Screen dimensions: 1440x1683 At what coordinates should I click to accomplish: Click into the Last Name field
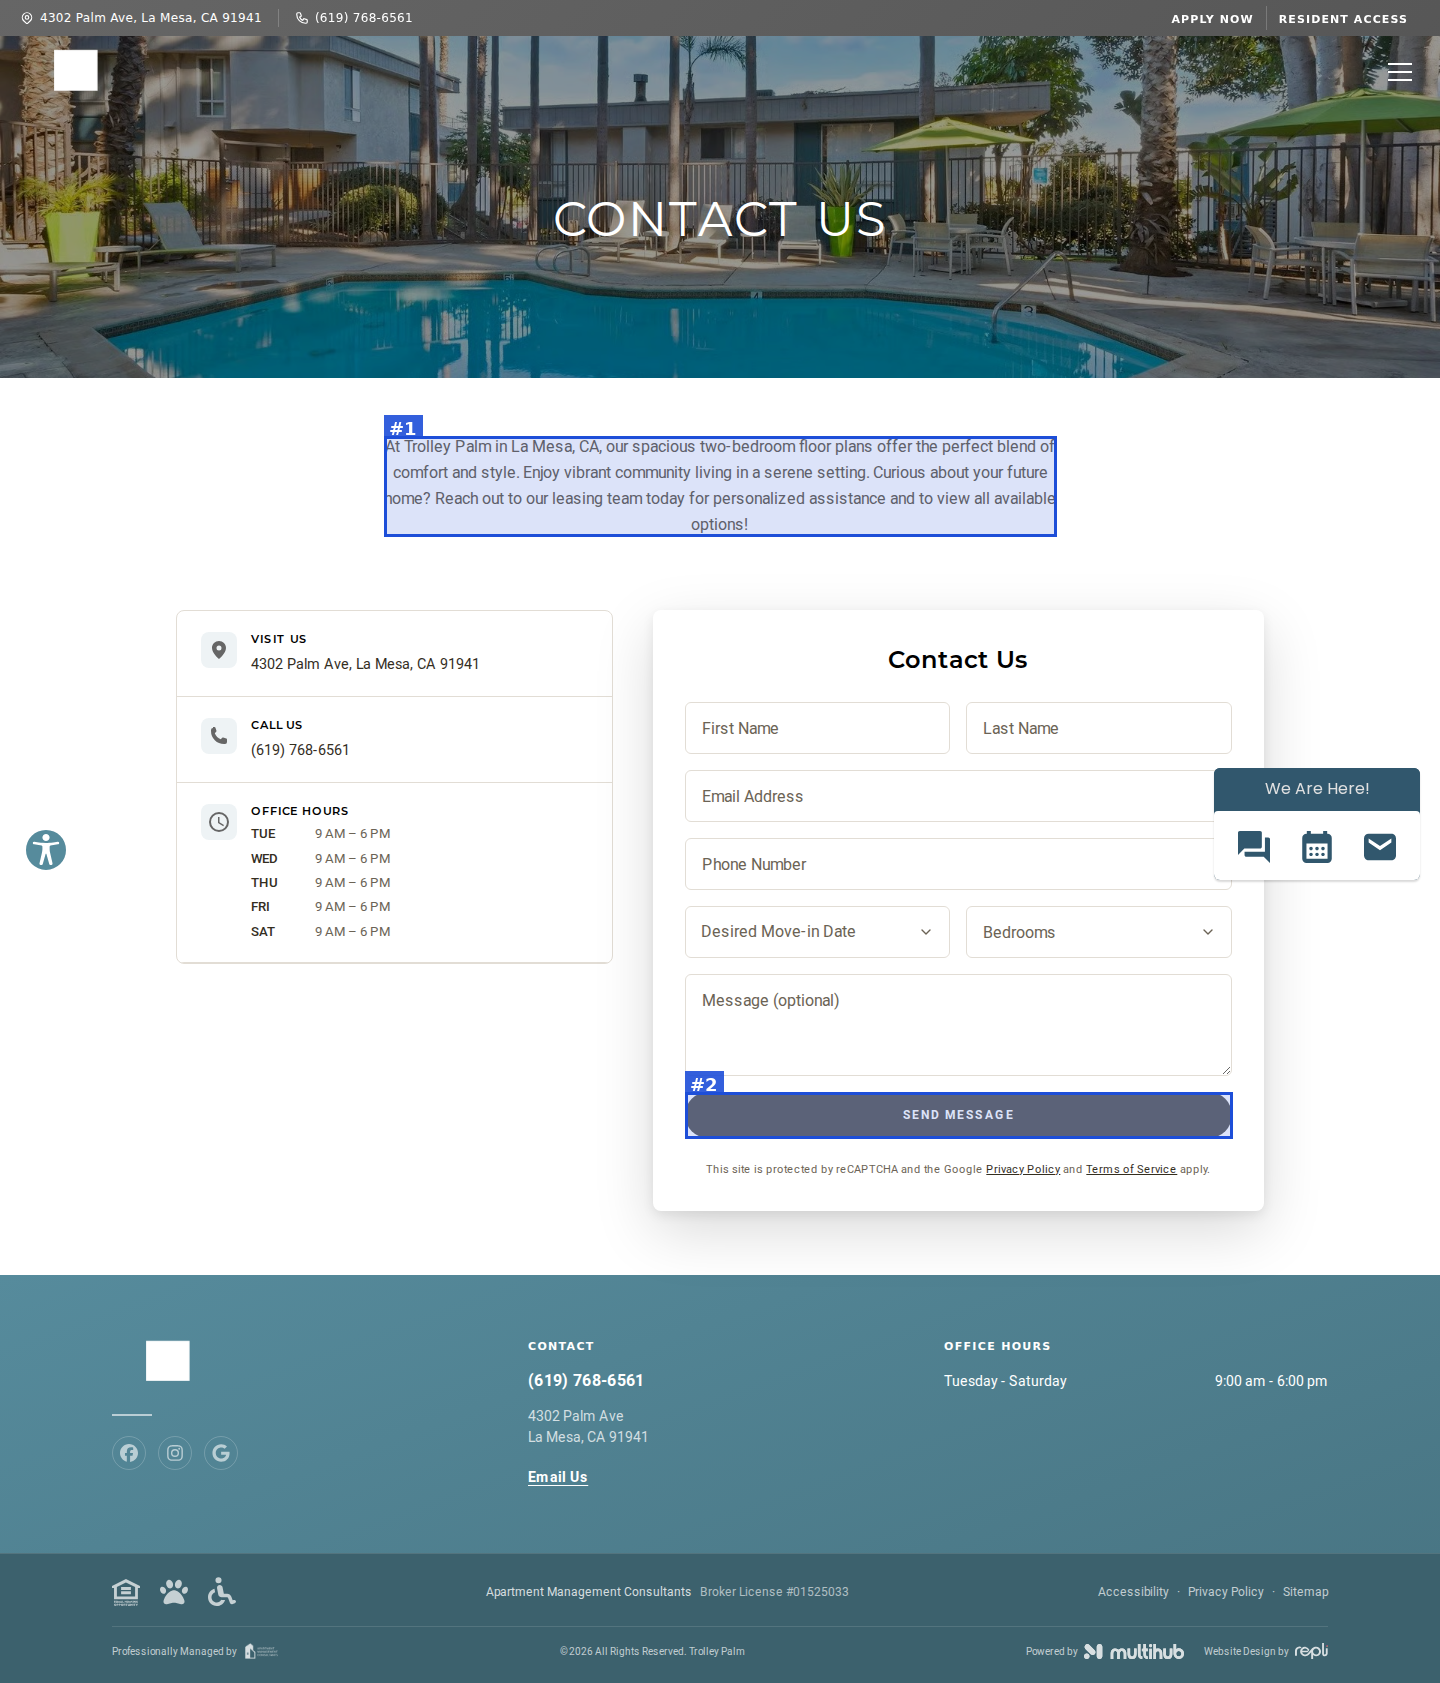(1098, 728)
